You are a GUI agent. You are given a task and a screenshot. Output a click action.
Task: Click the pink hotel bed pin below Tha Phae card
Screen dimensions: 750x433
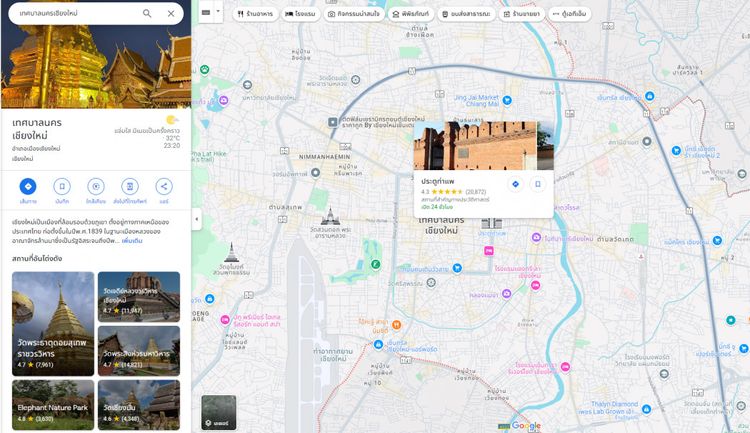488,251
